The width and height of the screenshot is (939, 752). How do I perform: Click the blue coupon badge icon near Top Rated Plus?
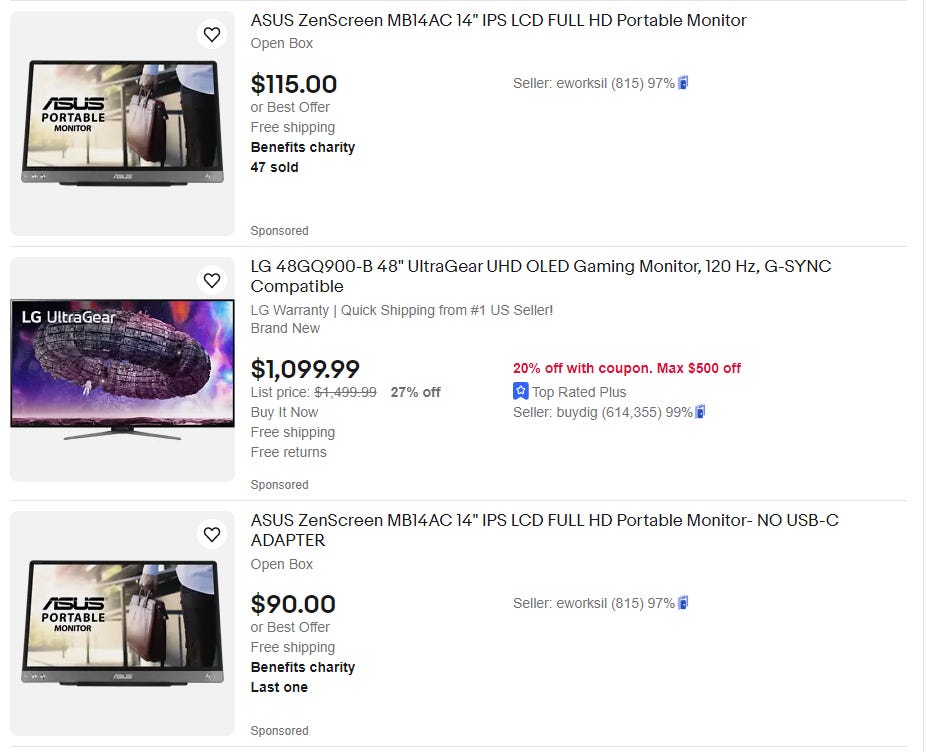point(521,392)
